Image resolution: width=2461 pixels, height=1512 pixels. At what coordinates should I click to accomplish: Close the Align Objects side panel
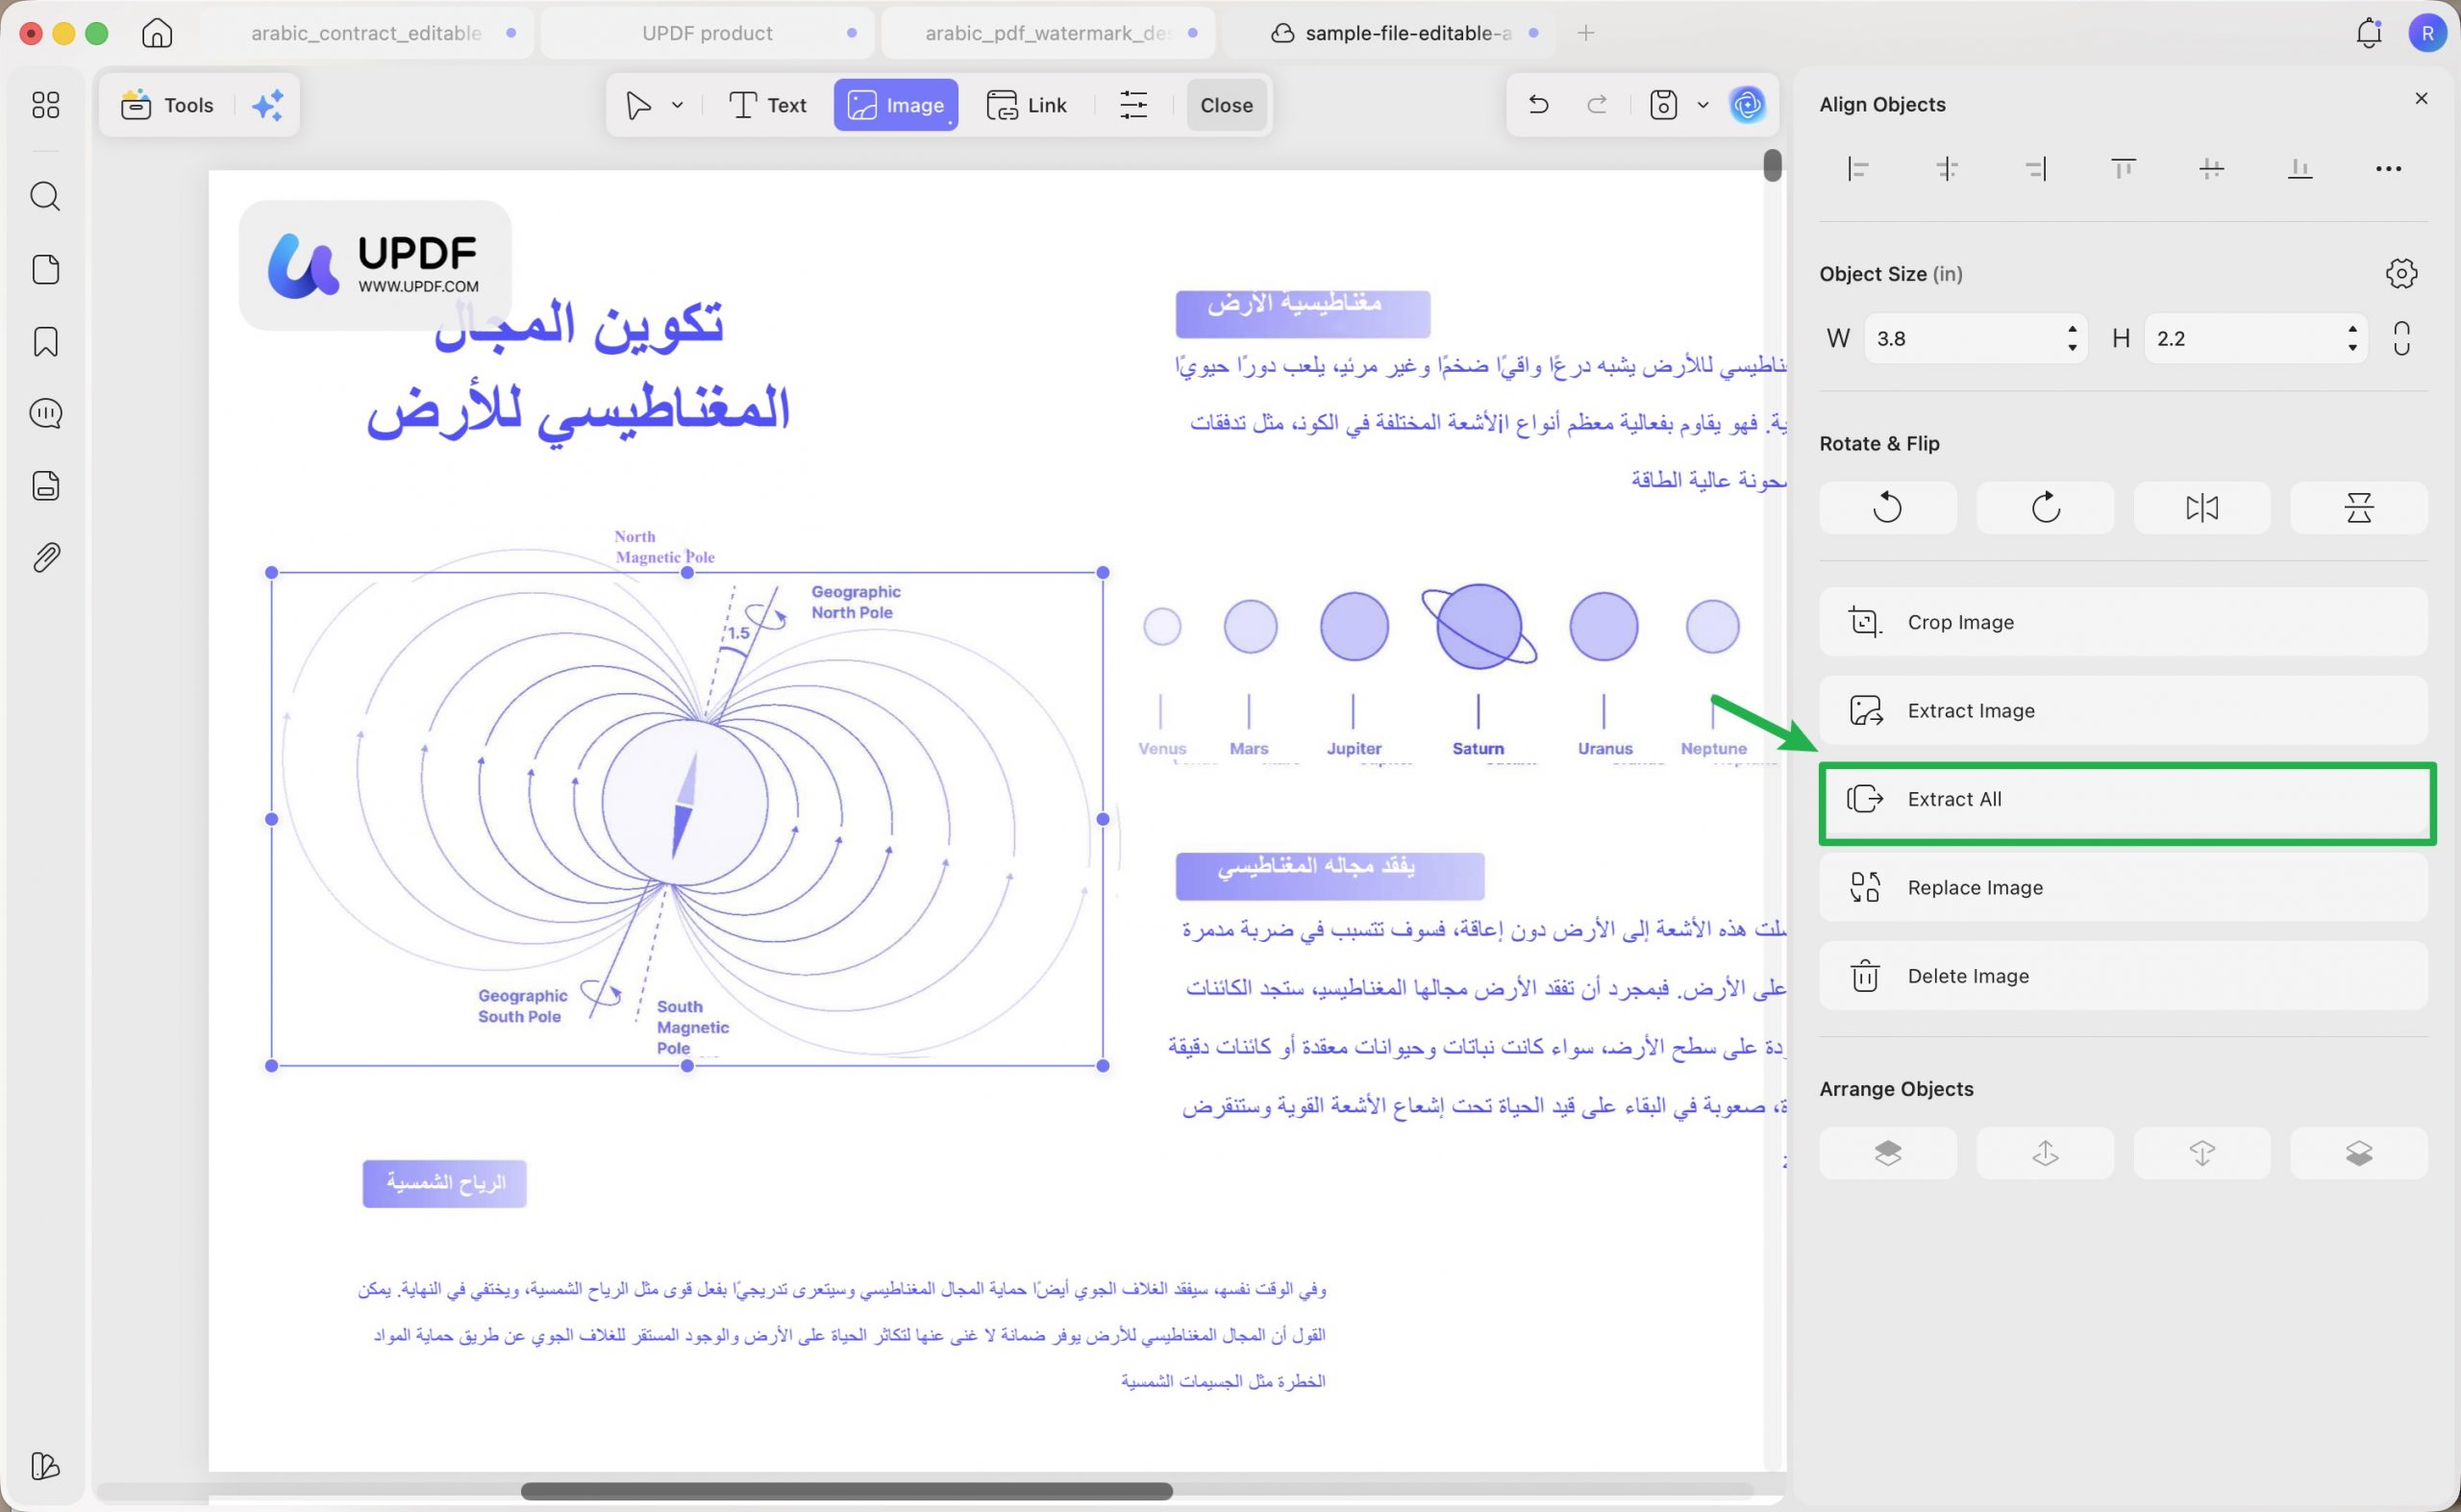pos(2421,98)
